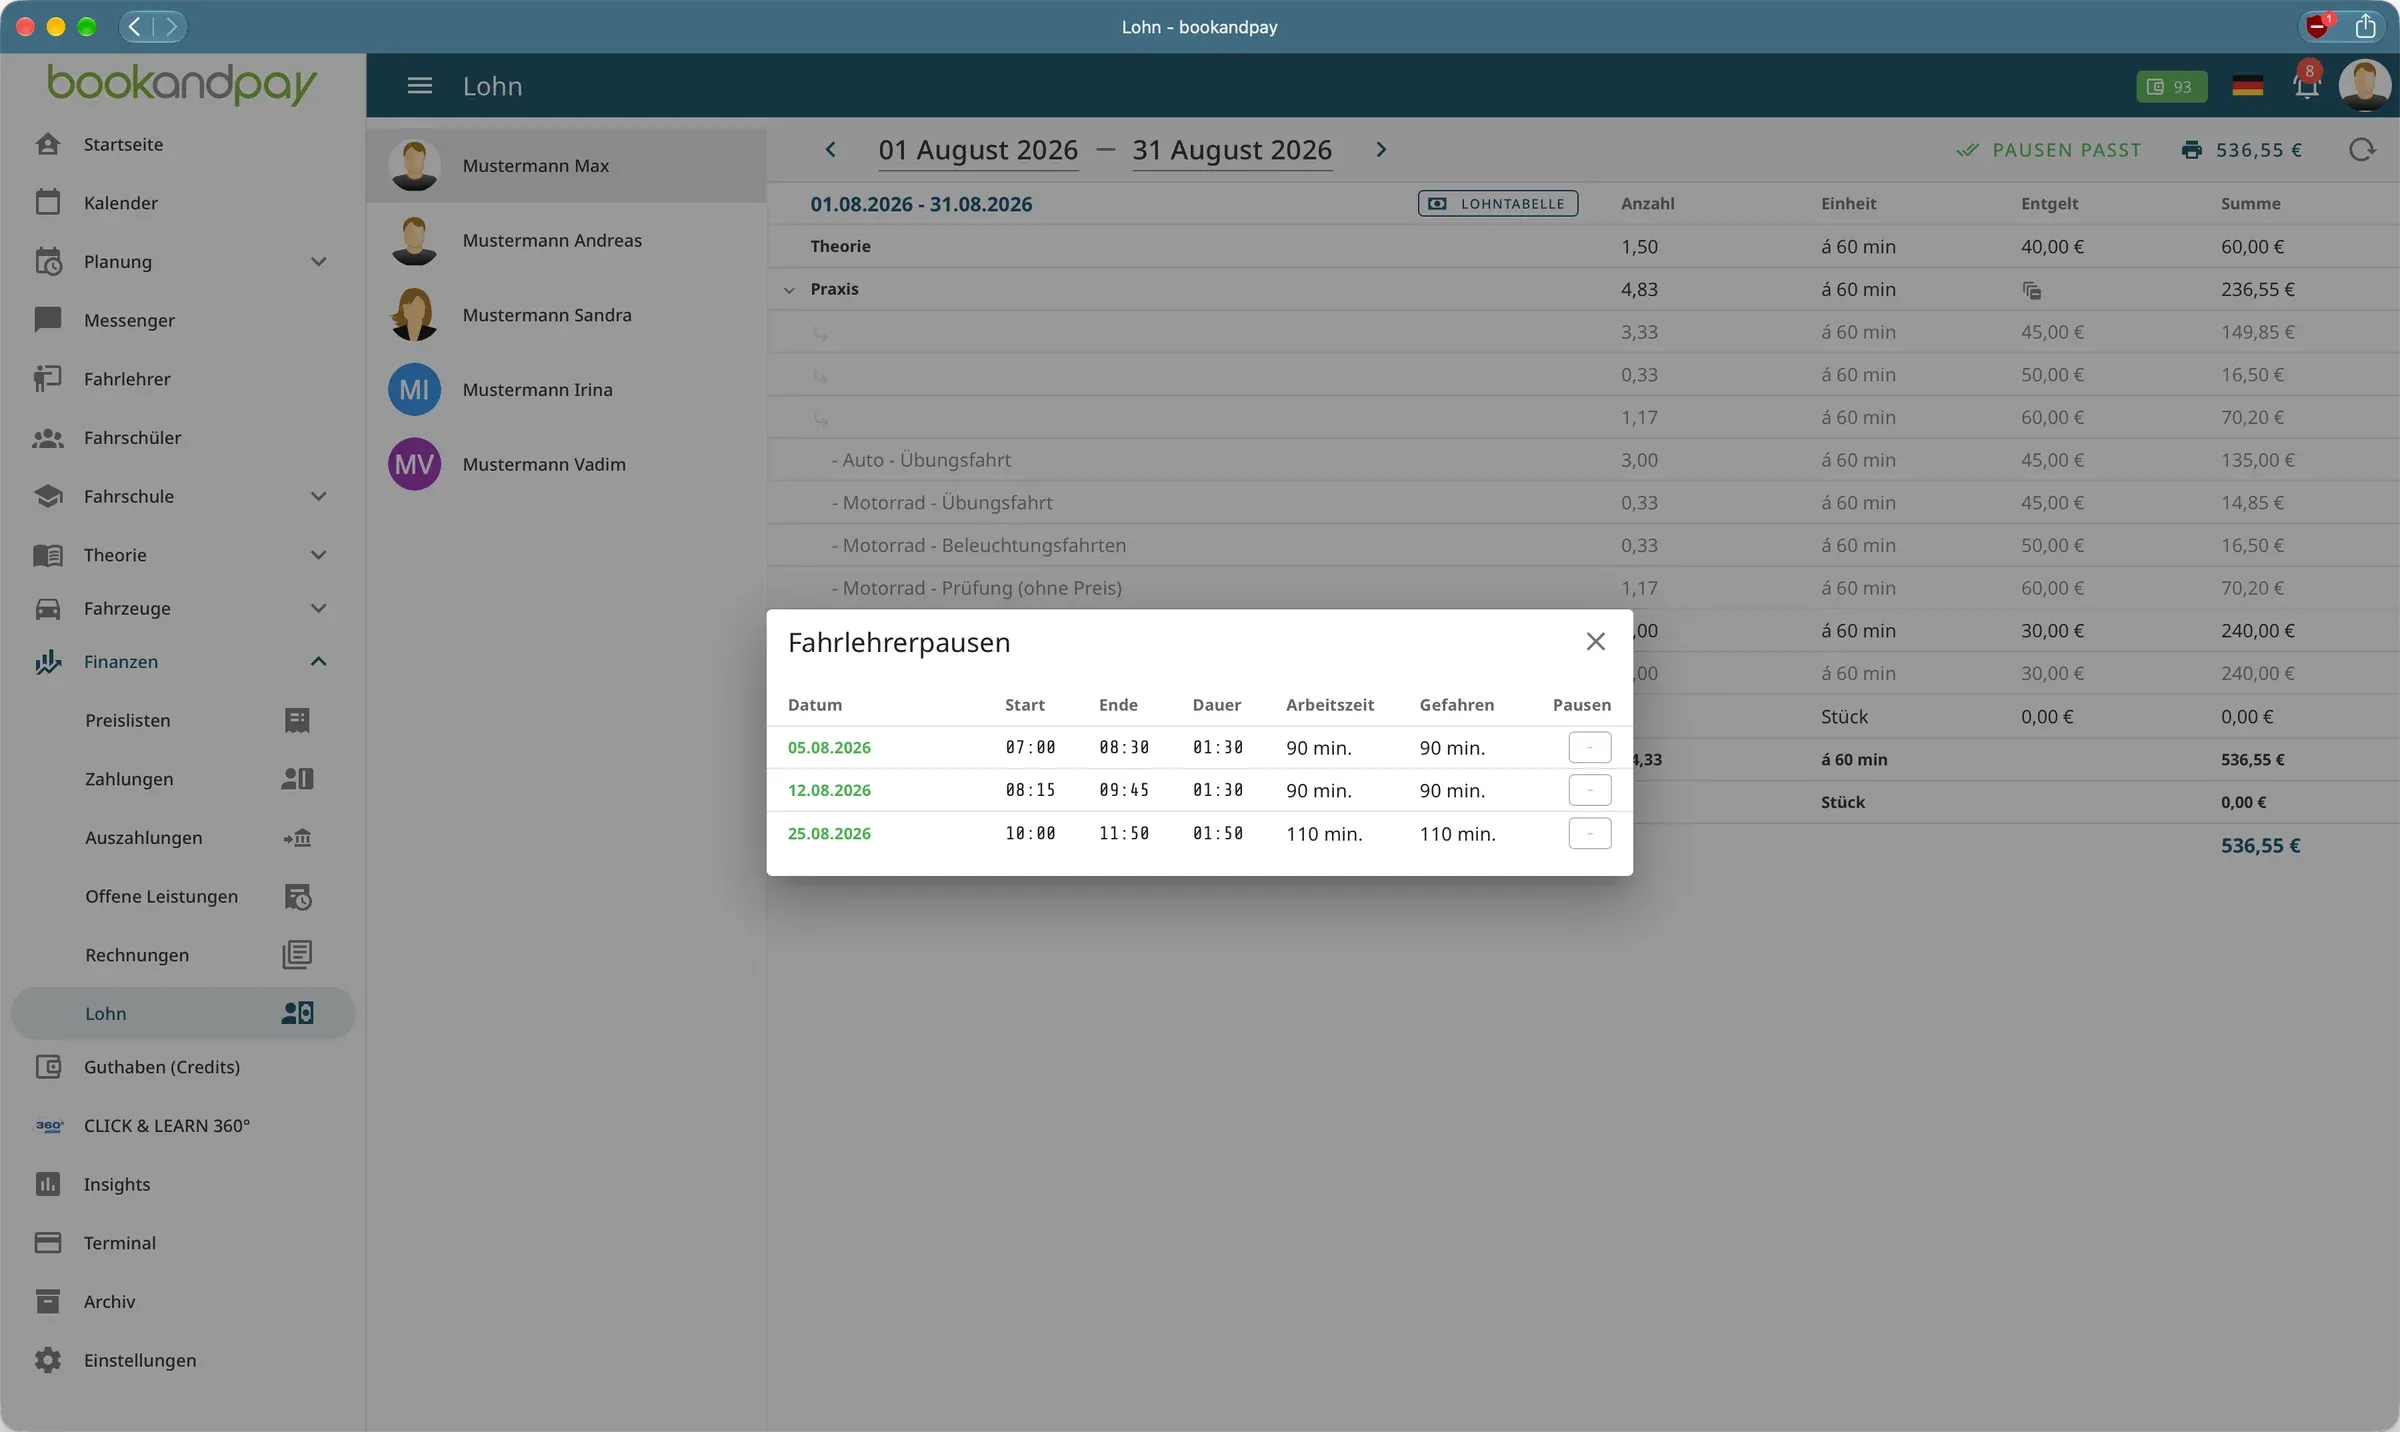Open Startseite in the sidebar
This screenshot has height=1432, width=2400.
point(182,144)
